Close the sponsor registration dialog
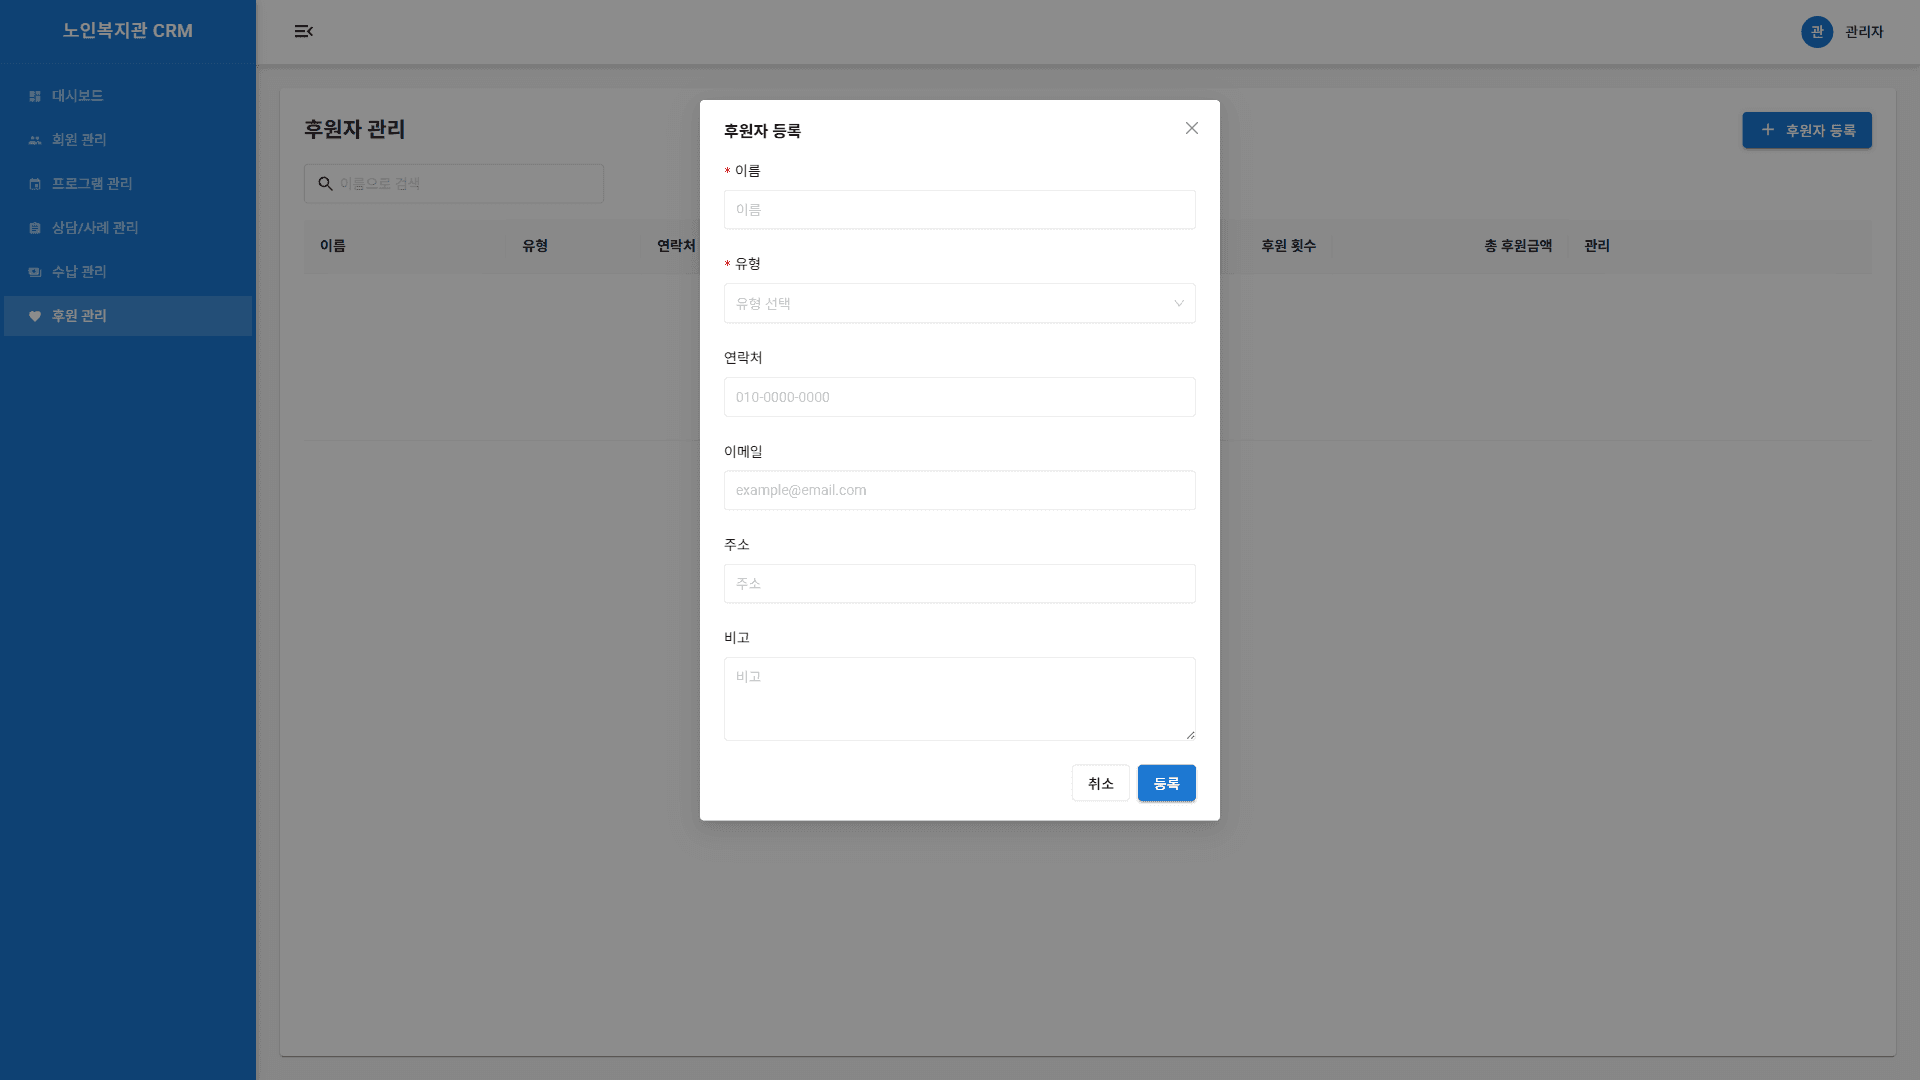The width and height of the screenshot is (1920, 1080). 1191,128
